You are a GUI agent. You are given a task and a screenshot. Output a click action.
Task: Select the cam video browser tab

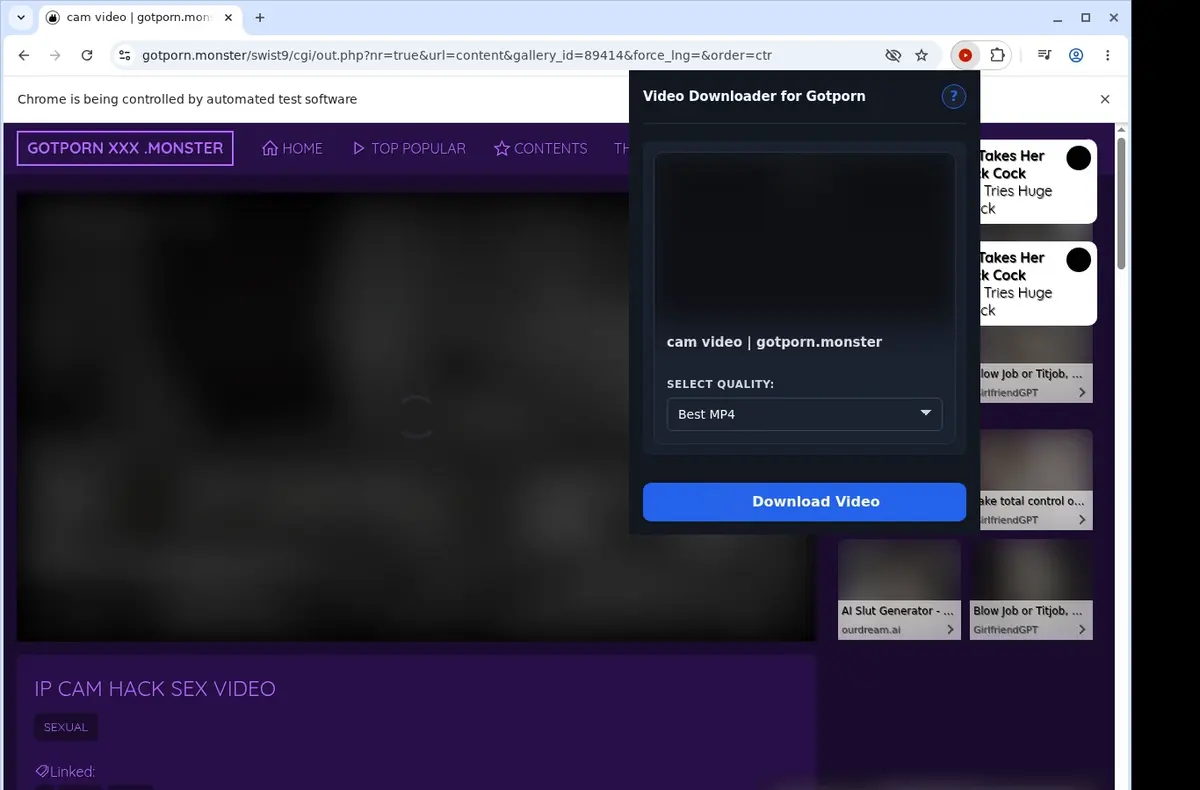[140, 18]
